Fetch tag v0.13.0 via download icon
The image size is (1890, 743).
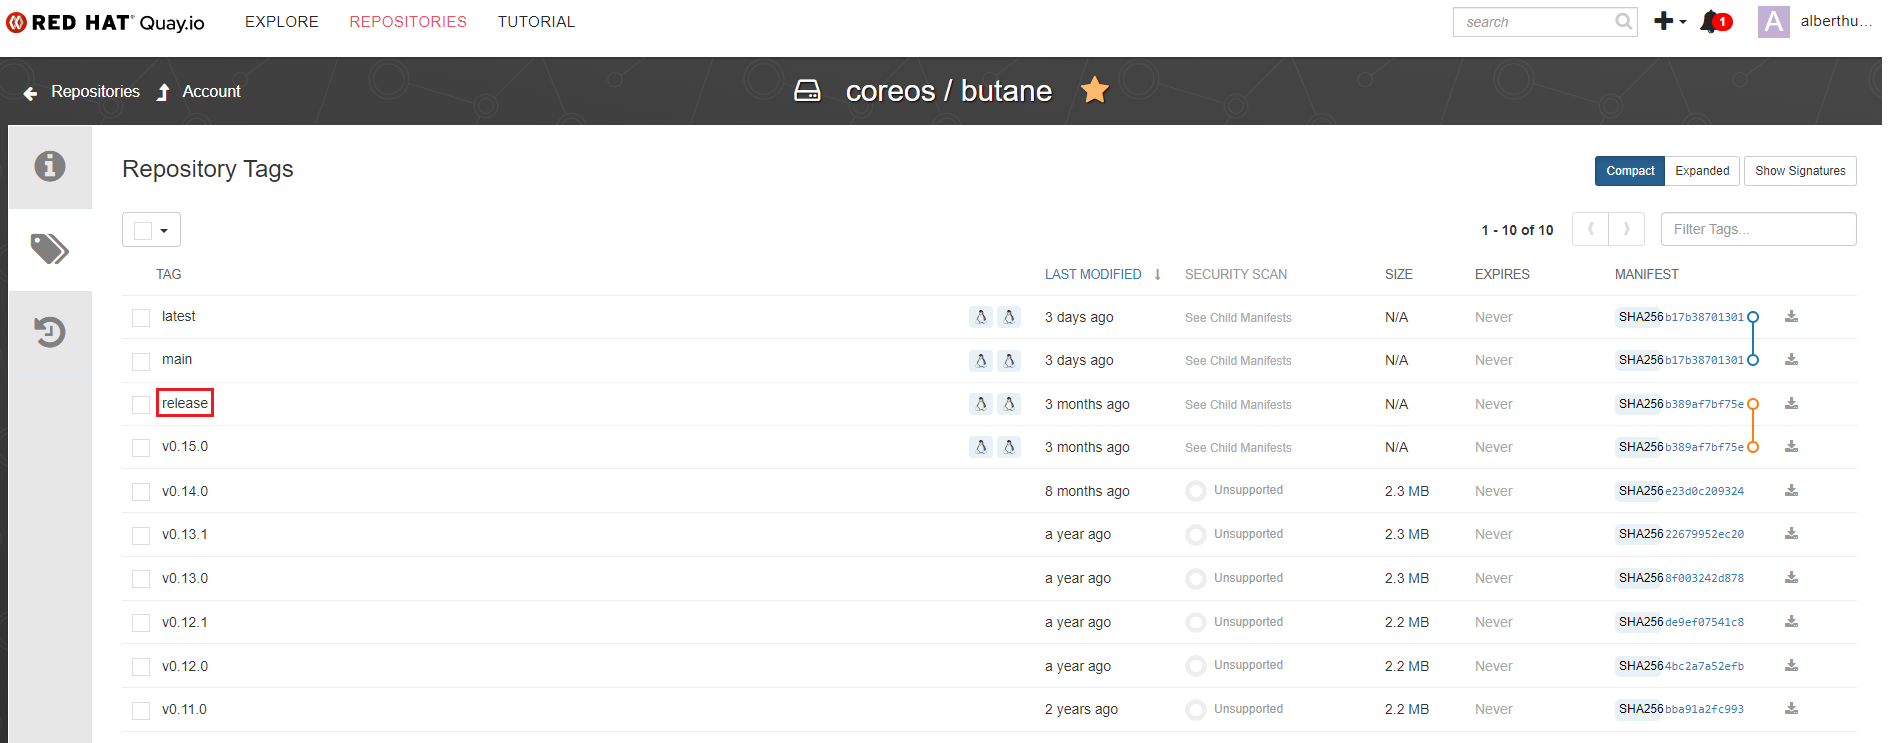pyautogui.click(x=1791, y=577)
